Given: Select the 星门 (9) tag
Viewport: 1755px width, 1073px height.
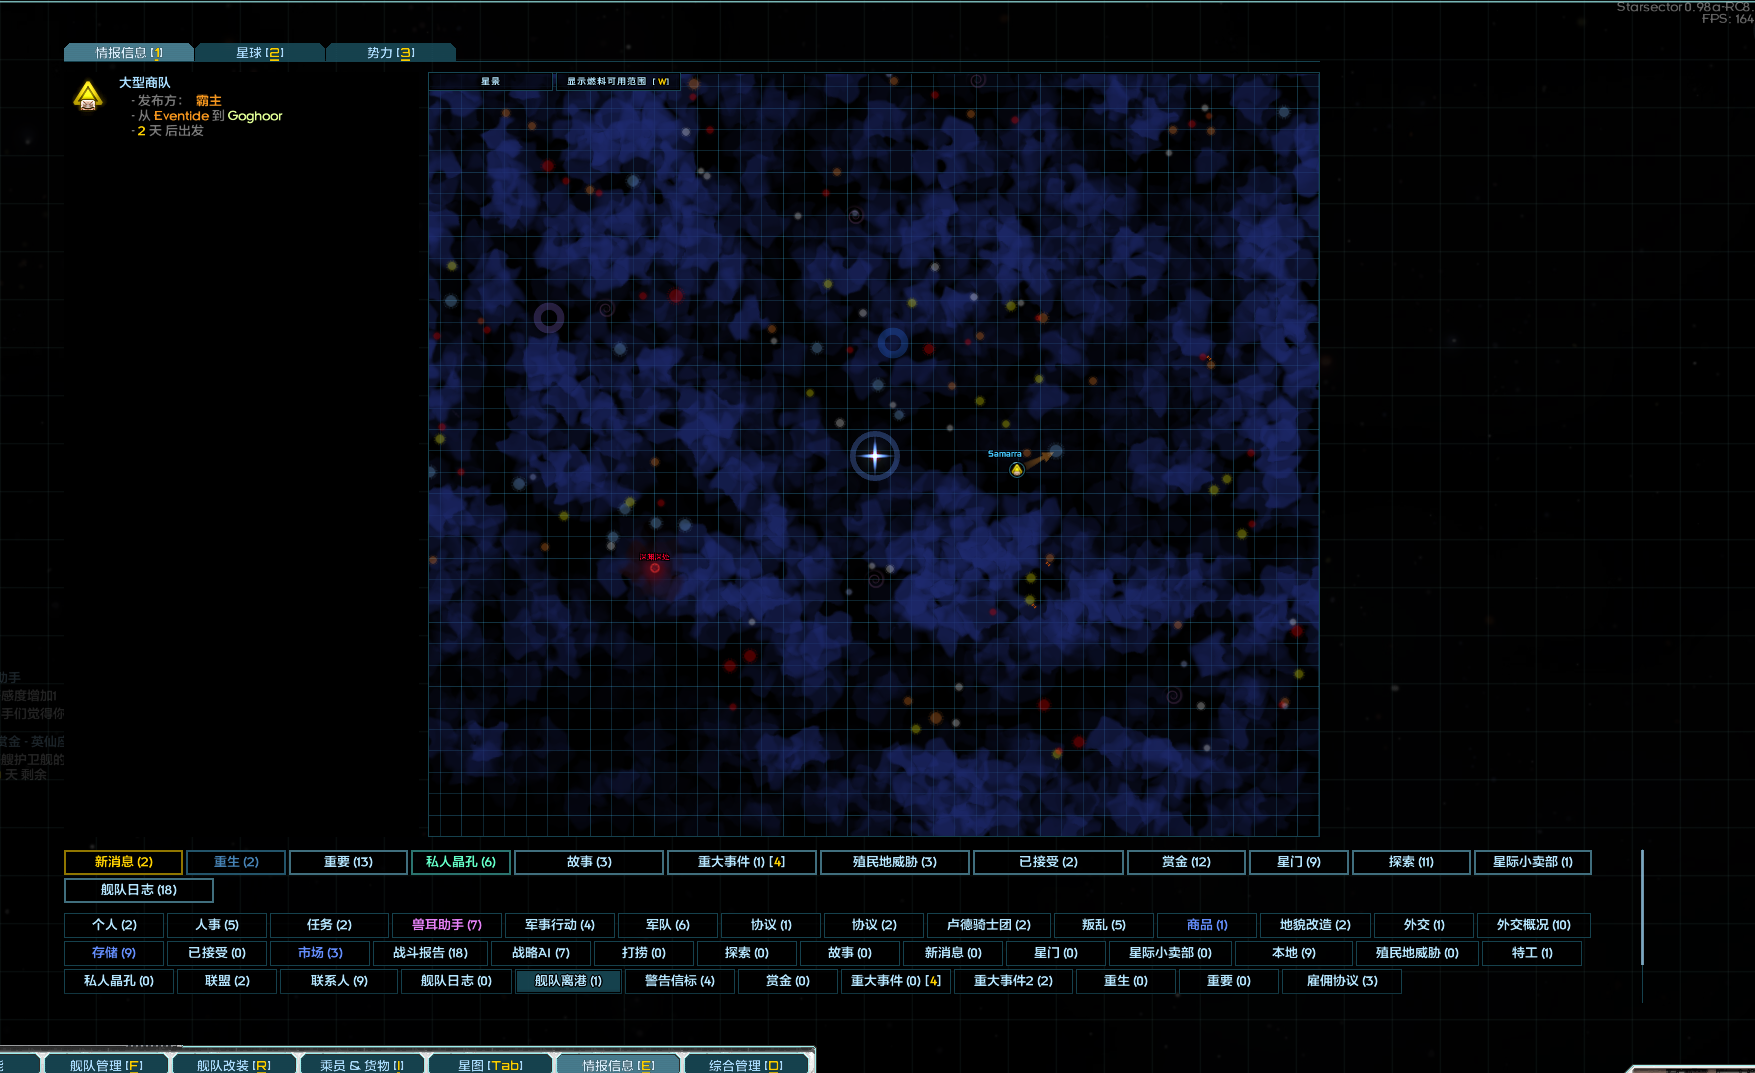Looking at the screenshot, I should tap(1299, 862).
